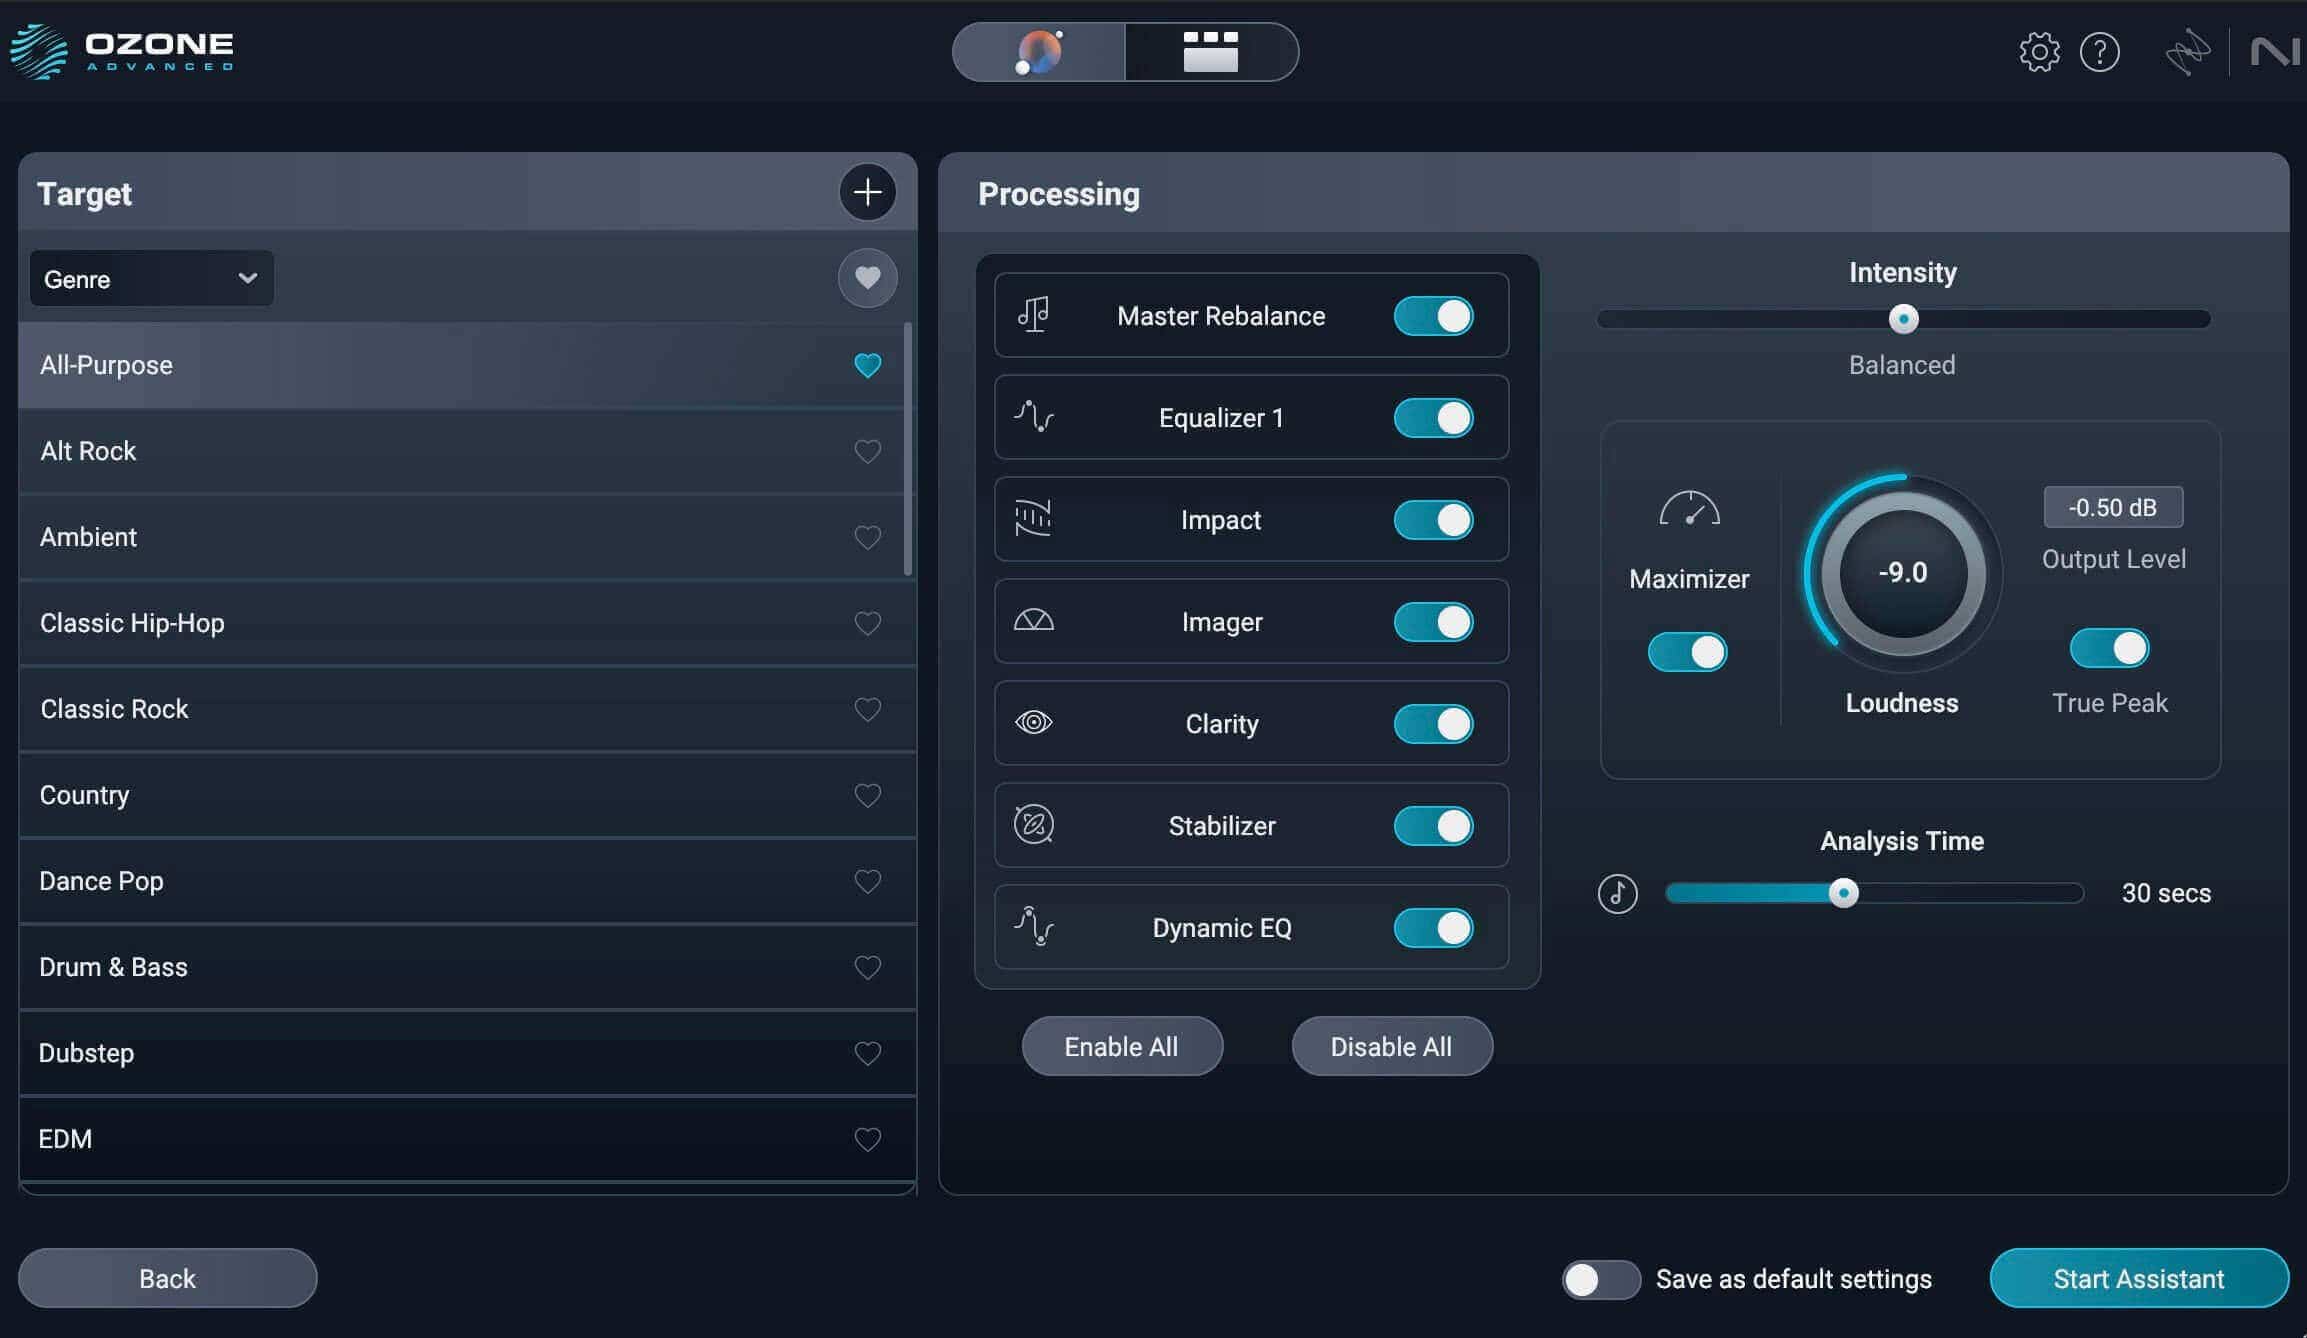Enable Save as default settings toggle

tap(1601, 1279)
